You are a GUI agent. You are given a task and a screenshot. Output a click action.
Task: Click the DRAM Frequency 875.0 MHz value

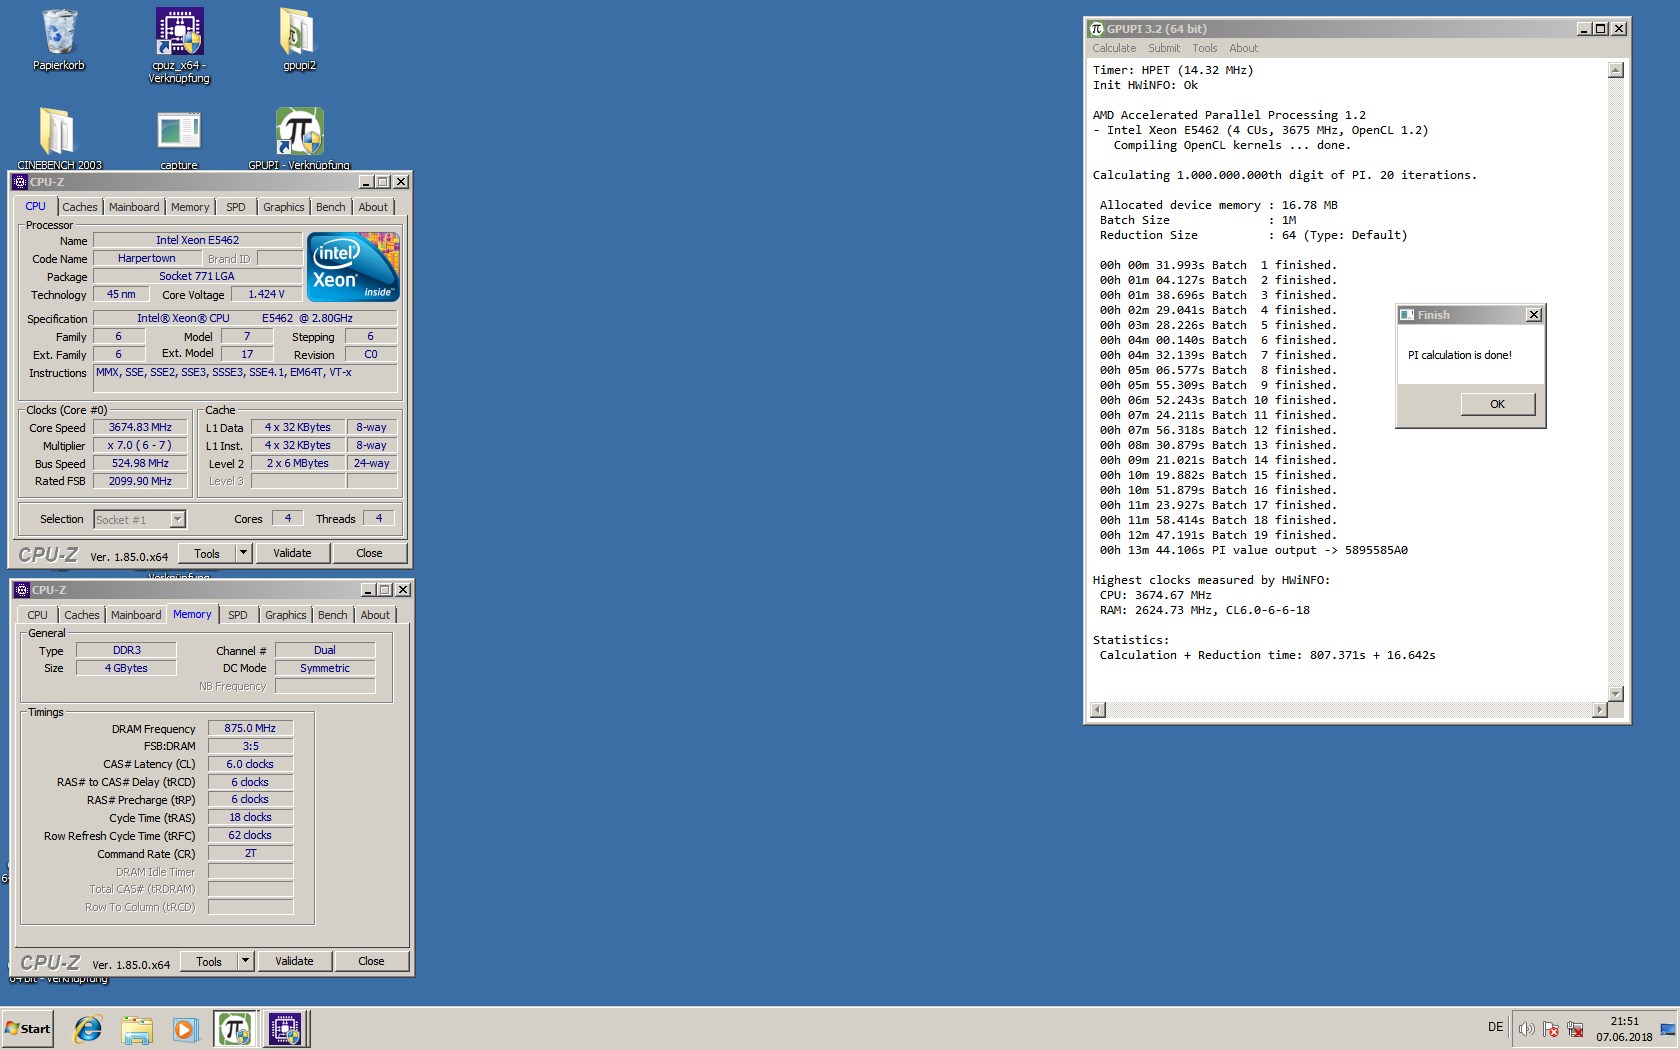250,728
